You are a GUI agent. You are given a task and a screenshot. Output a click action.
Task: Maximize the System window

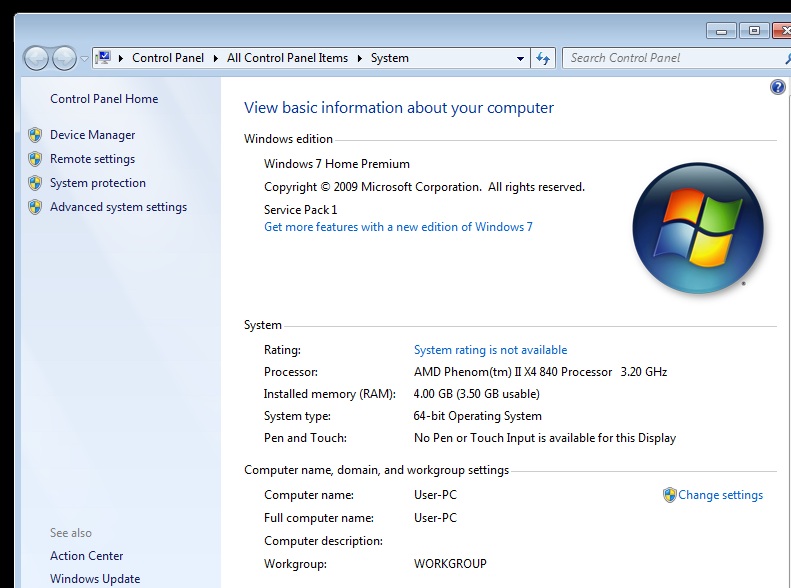[754, 31]
